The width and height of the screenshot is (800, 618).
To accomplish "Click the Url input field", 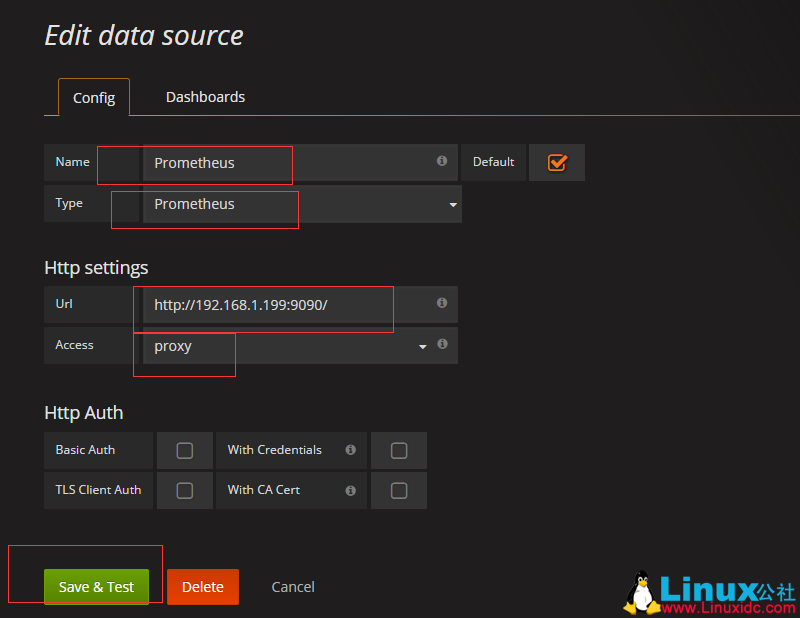I will [x=285, y=304].
